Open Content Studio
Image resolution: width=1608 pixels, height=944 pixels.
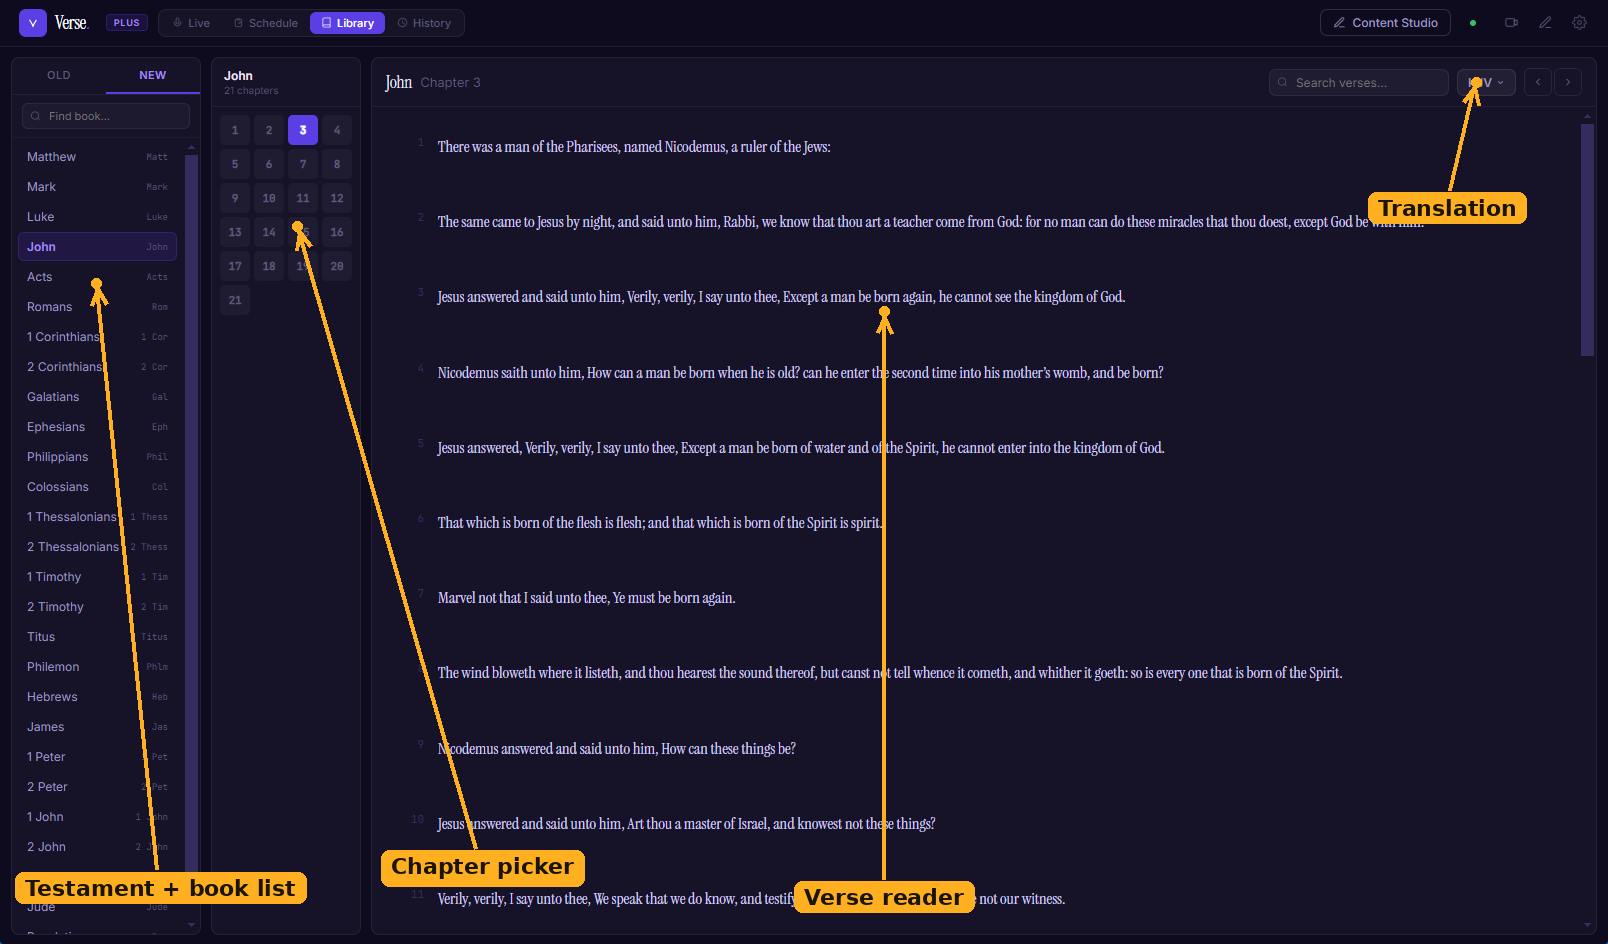pyautogui.click(x=1385, y=23)
